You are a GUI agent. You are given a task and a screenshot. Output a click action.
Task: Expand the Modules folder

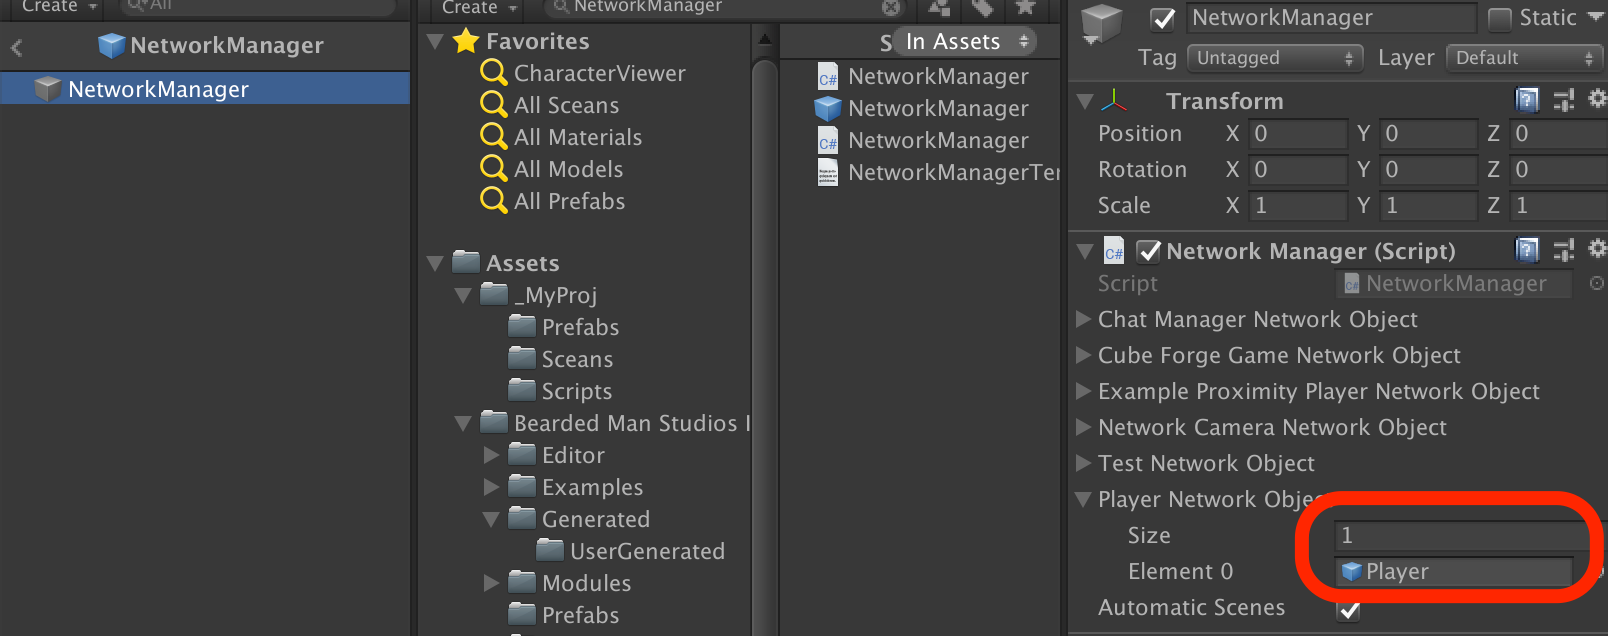click(491, 584)
